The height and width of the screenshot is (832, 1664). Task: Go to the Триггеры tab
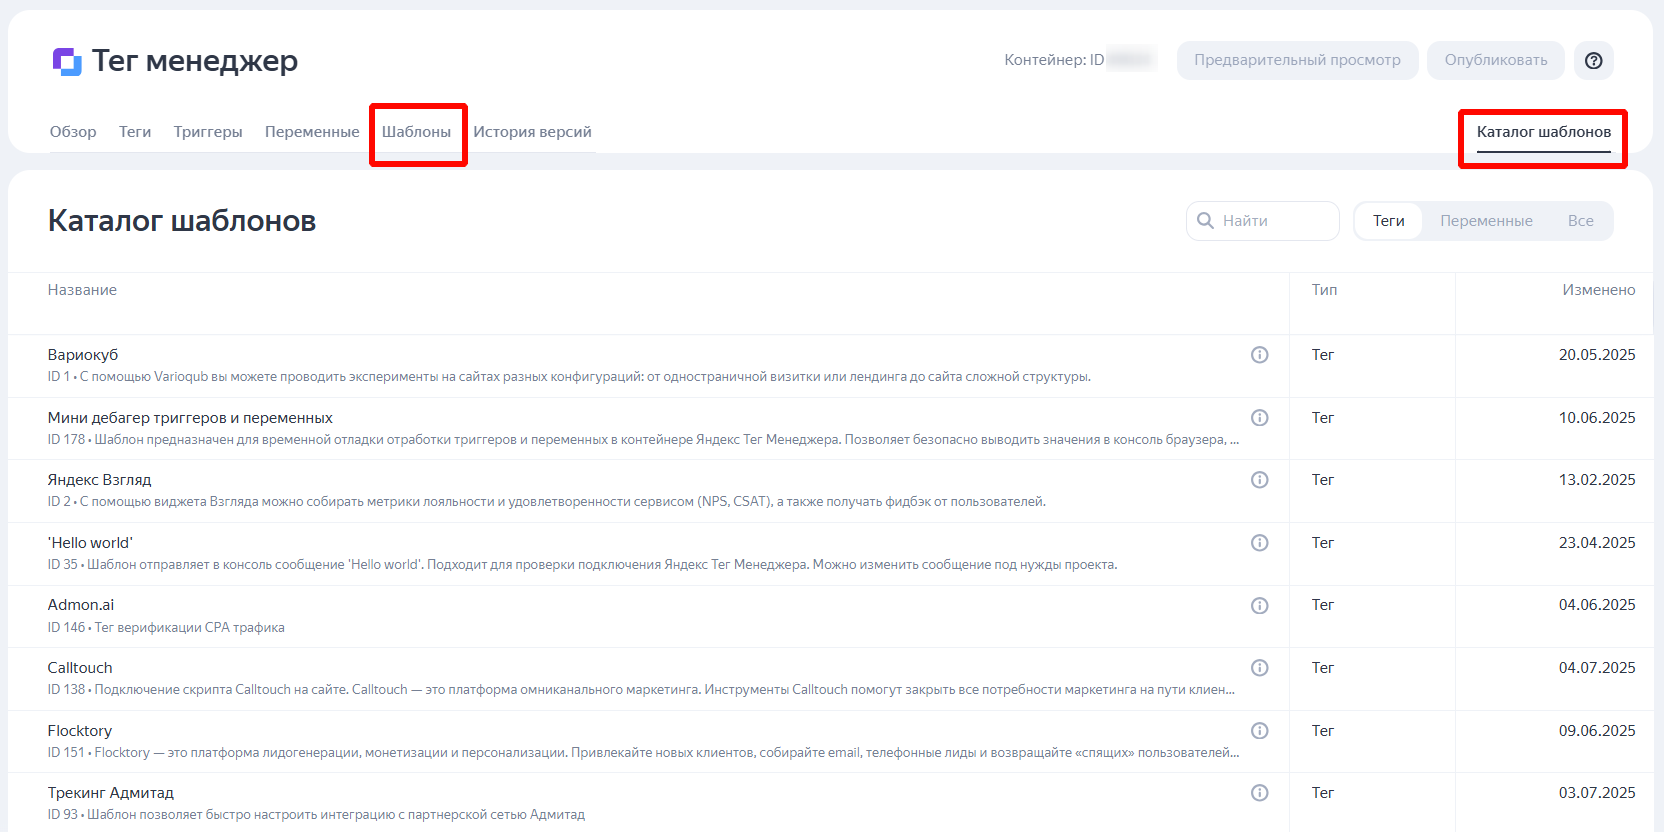208,132
